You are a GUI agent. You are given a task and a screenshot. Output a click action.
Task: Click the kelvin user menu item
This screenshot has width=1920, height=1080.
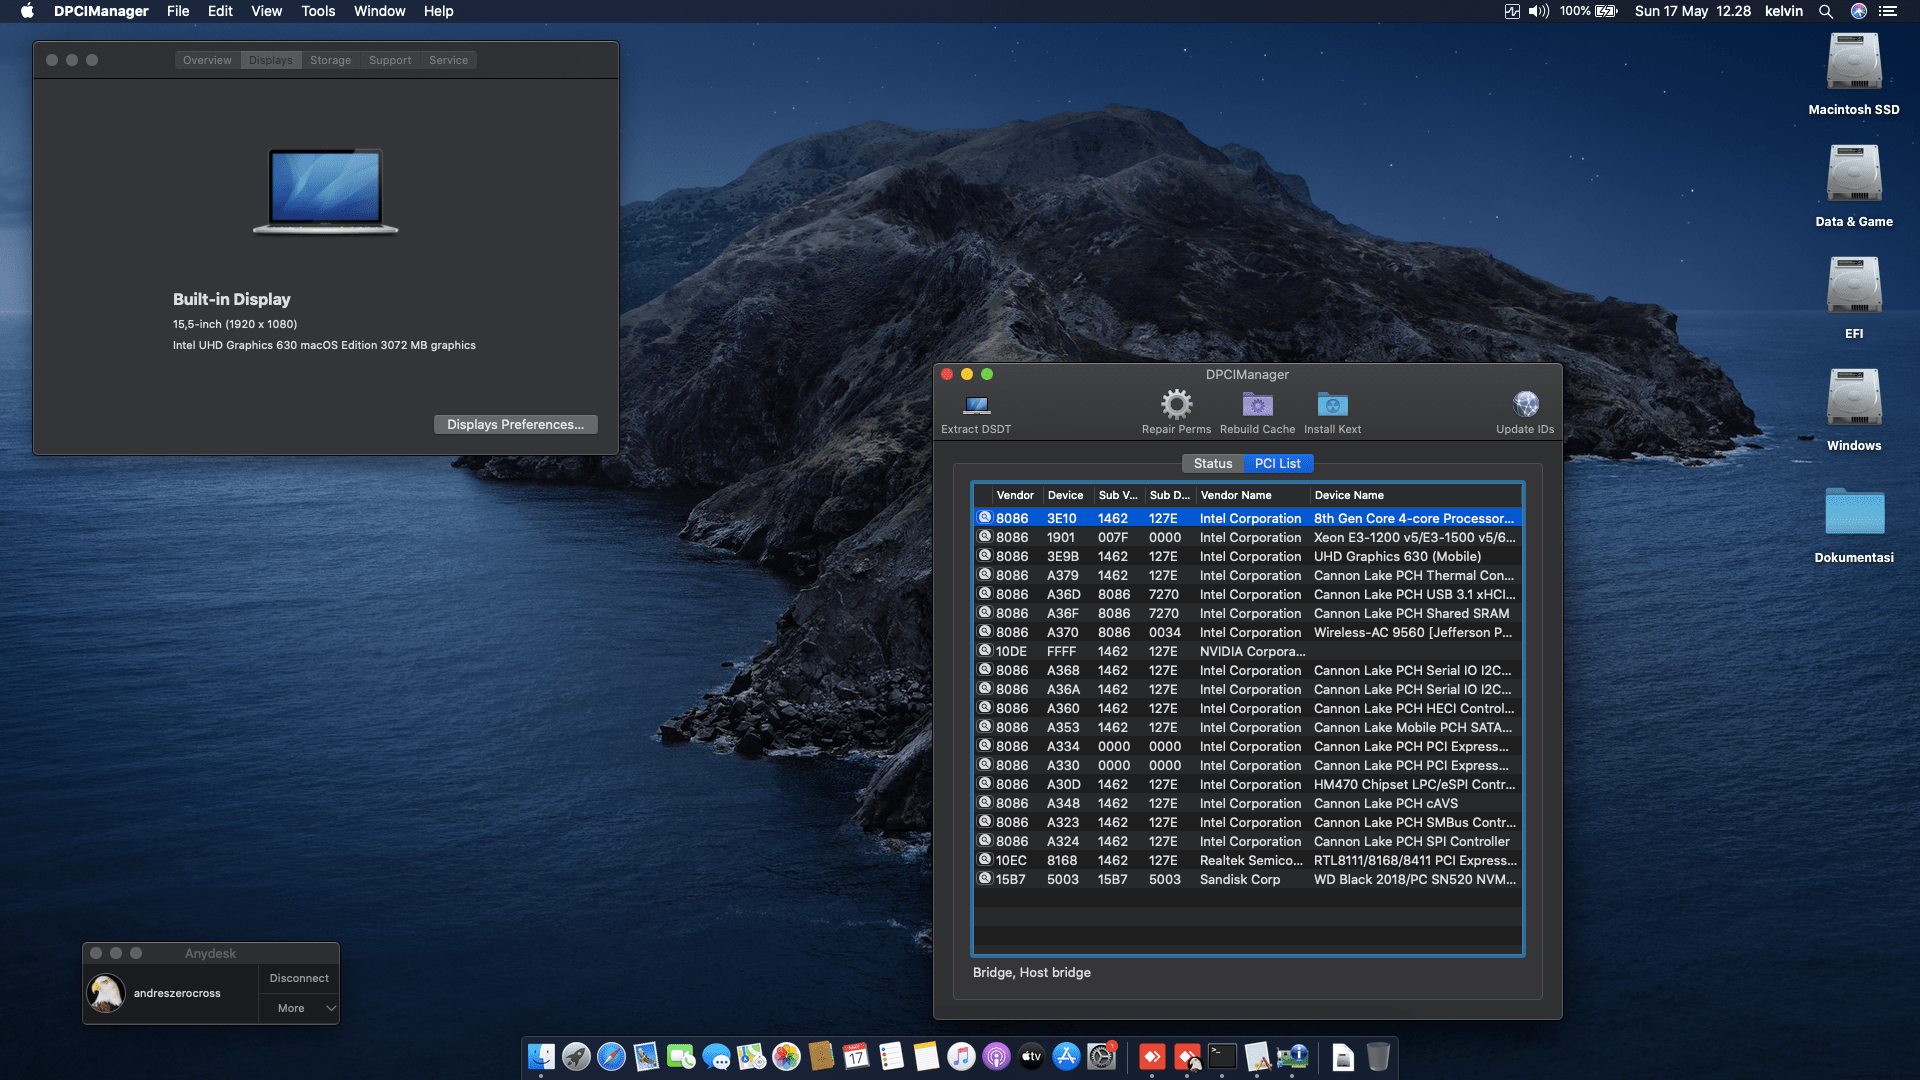tap(1784, 11)
